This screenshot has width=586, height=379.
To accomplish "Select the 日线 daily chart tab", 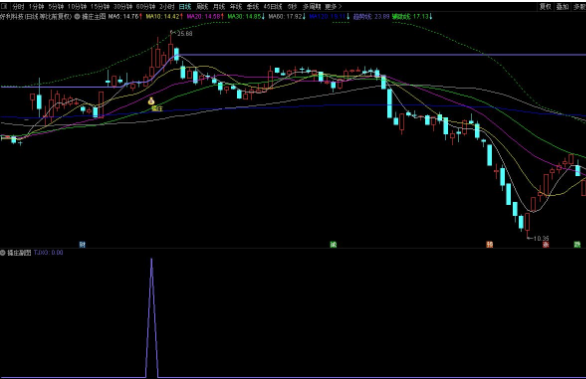I will click(x=185, y=6).
